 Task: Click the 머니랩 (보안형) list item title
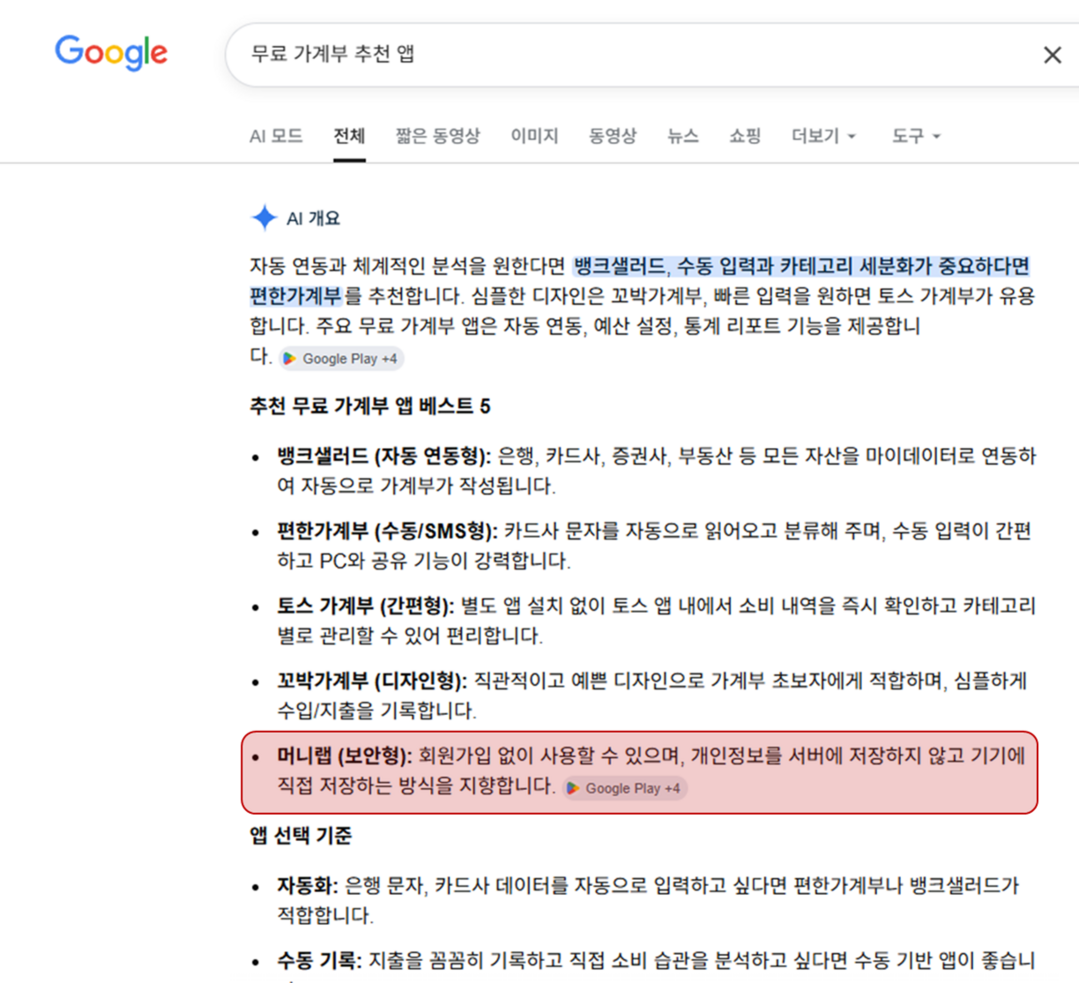coord(344,756)
